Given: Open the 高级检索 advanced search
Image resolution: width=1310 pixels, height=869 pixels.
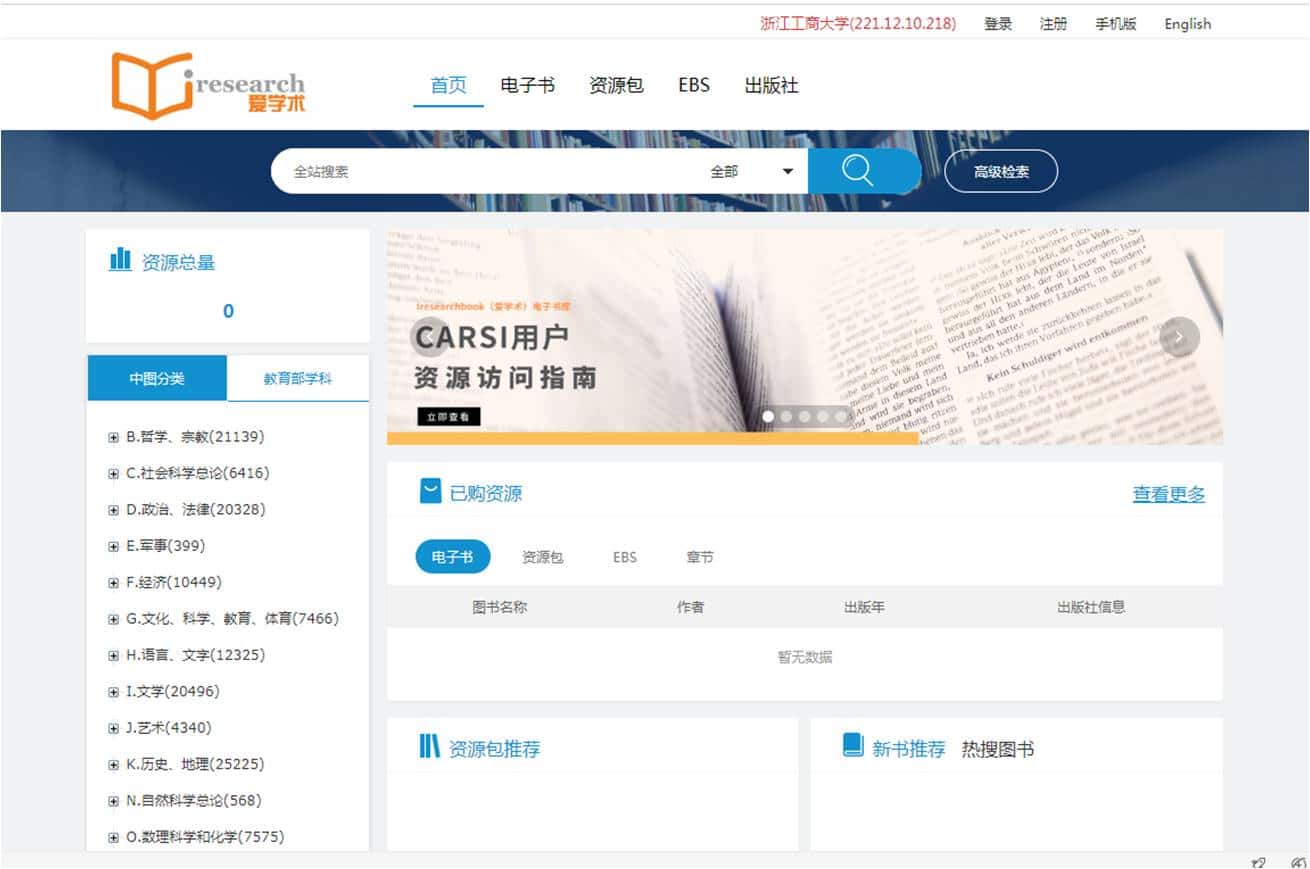Looking at the screenshot, I should [1000, 172].
